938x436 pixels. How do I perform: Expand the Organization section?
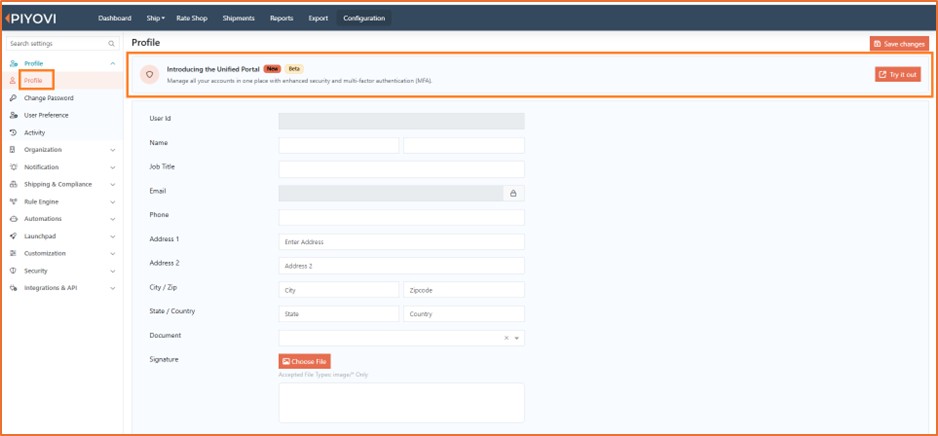112,150
